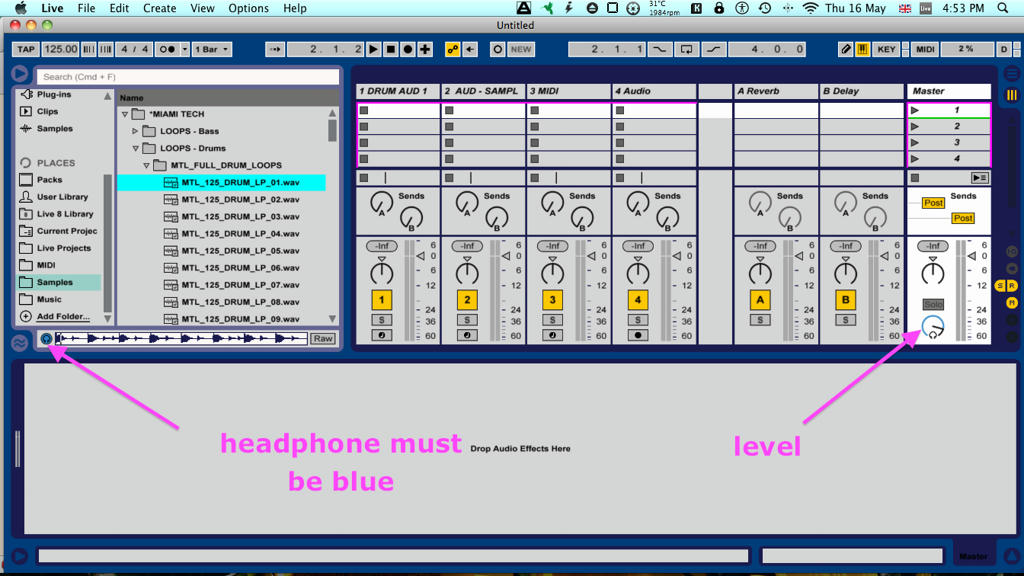The width and height of the screenshot is (1024, 576).
Task: Click the NEW scene button
Action: tap(520, 49)
